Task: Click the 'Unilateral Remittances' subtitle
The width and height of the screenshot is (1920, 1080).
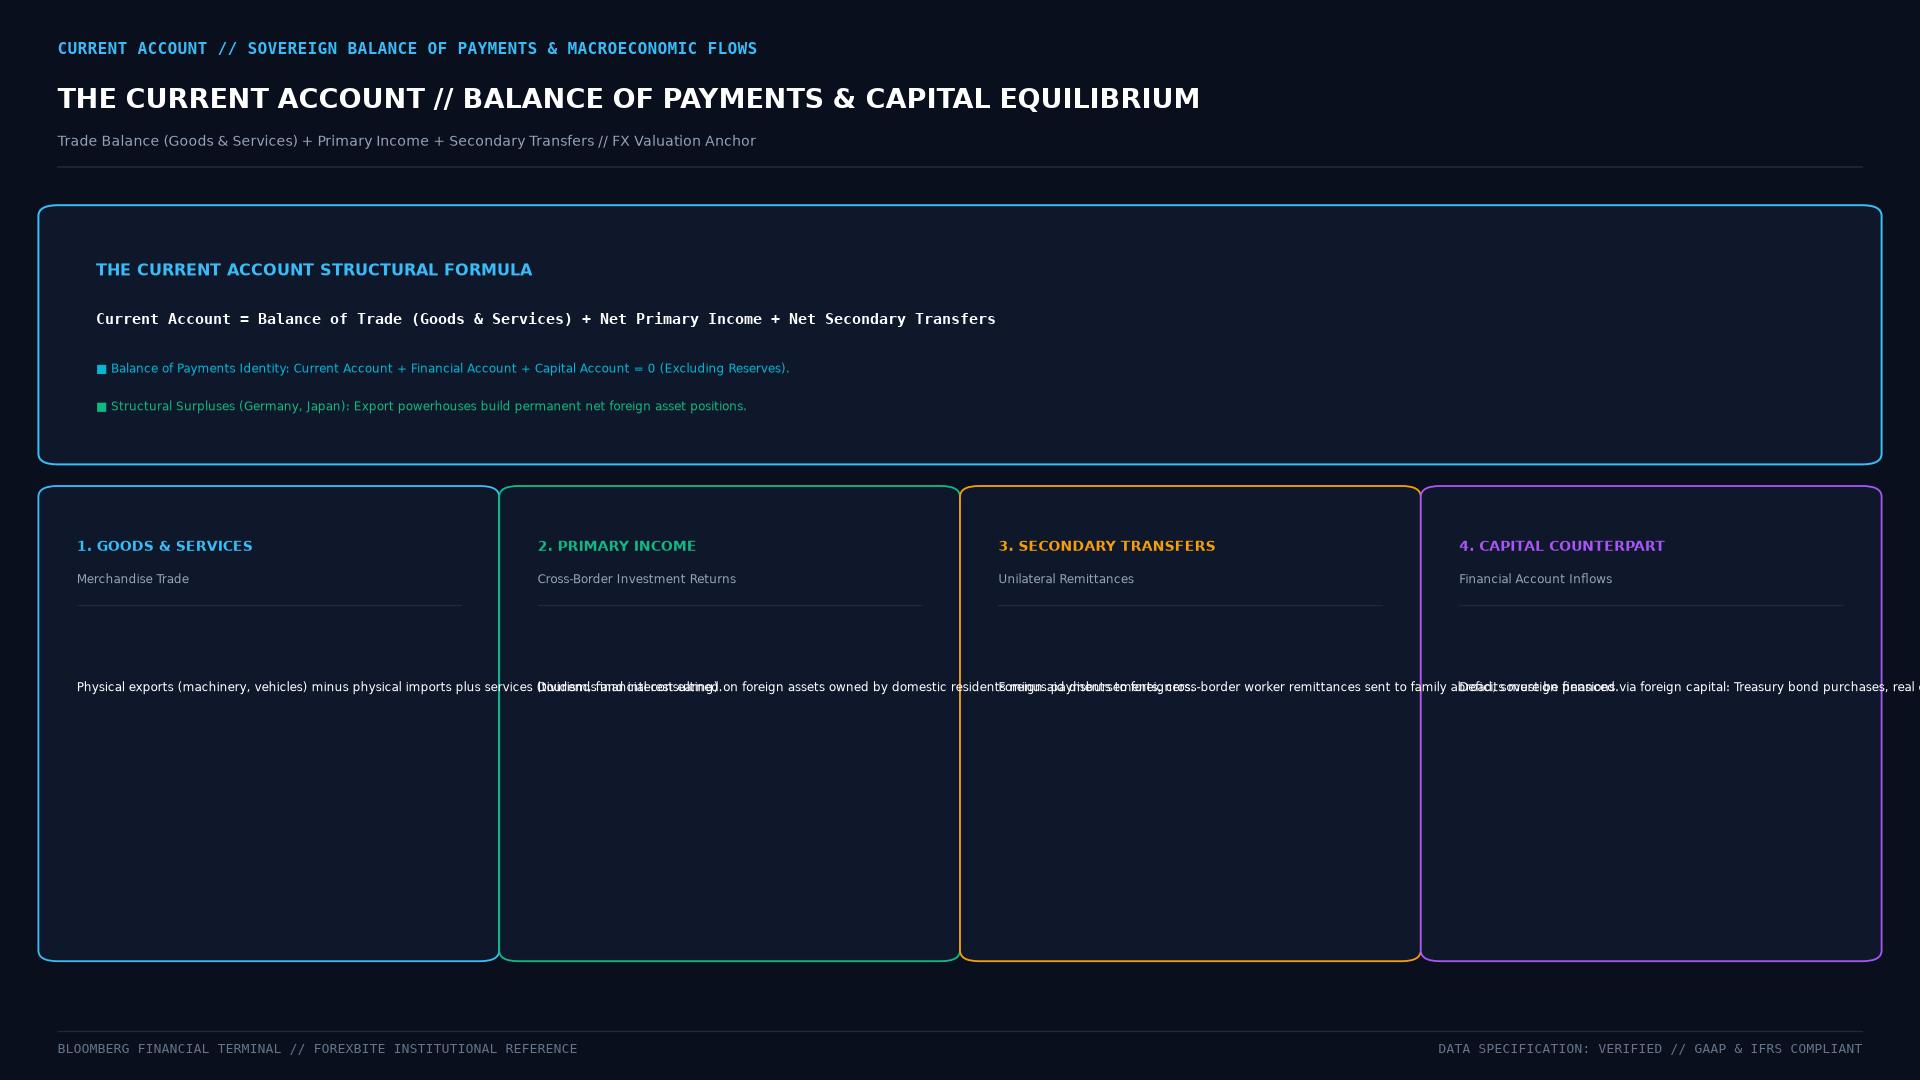Action: tap(1066, 579)
